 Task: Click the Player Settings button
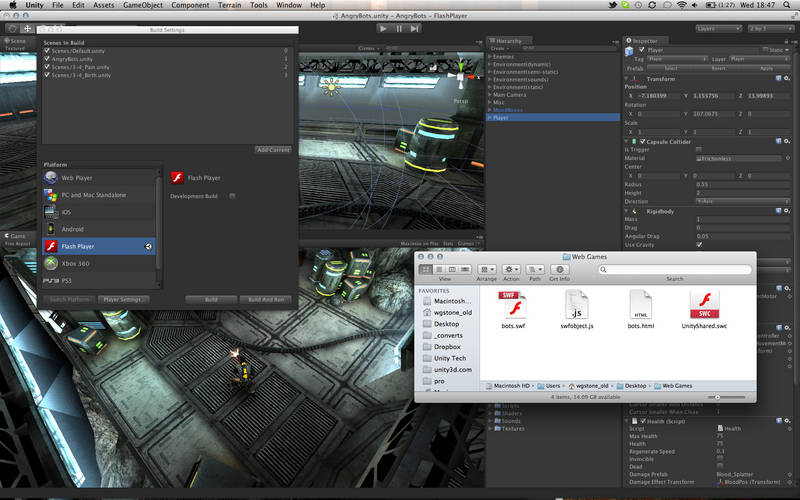[x=124, y=299]
